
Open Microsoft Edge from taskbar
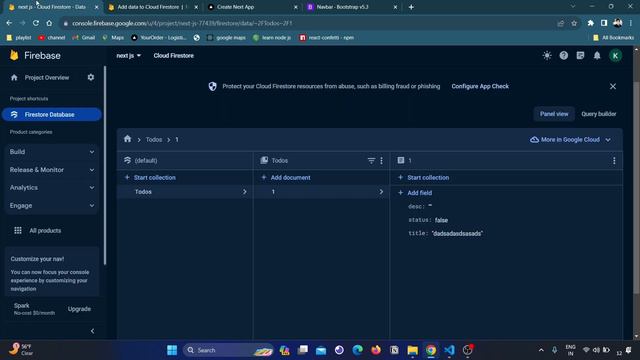pyautogui.click(x=358, y=350)
